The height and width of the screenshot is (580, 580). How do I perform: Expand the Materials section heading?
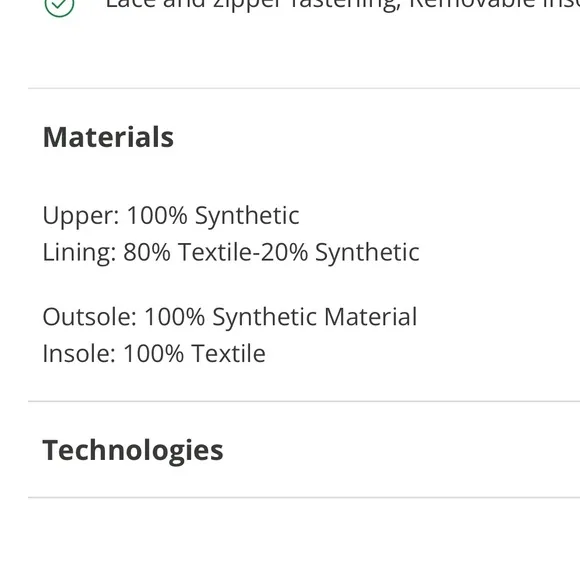tap(108, 137)
